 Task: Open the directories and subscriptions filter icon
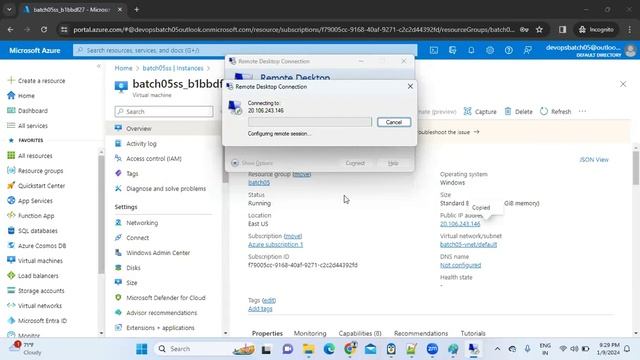(452, 50)
